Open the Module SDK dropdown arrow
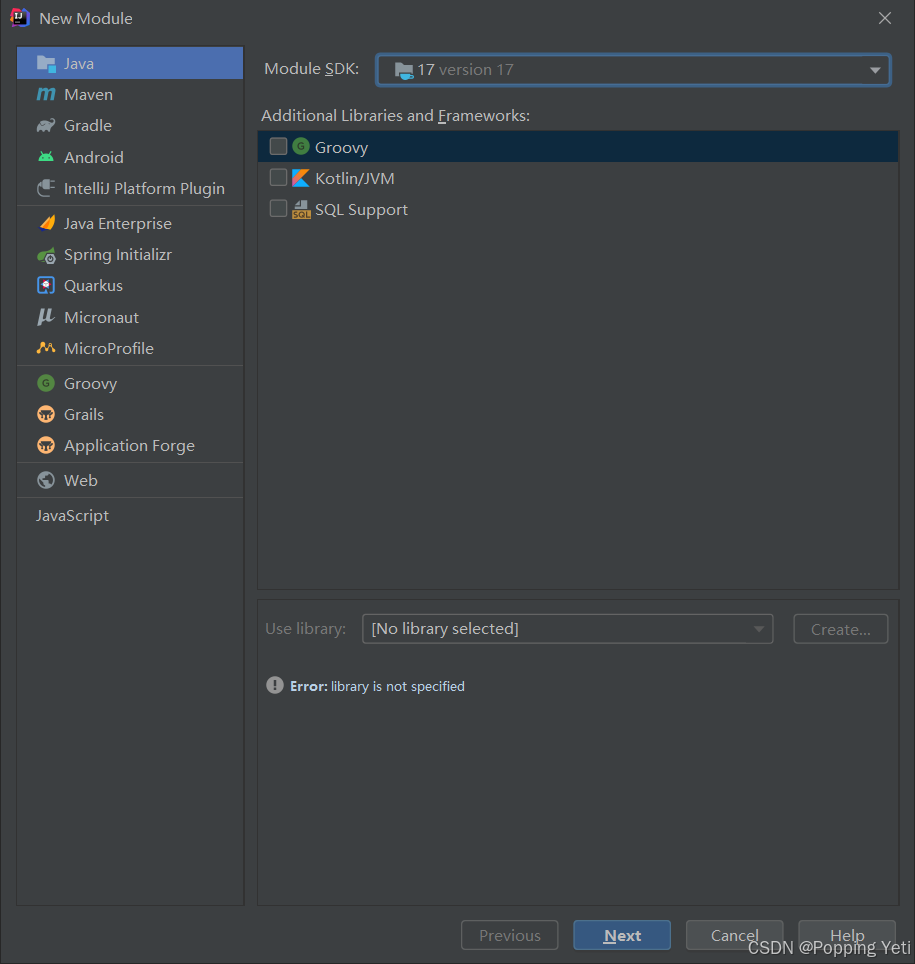Image resolution: width=915 pixels, height=964 pixels. tap(875, 70)
